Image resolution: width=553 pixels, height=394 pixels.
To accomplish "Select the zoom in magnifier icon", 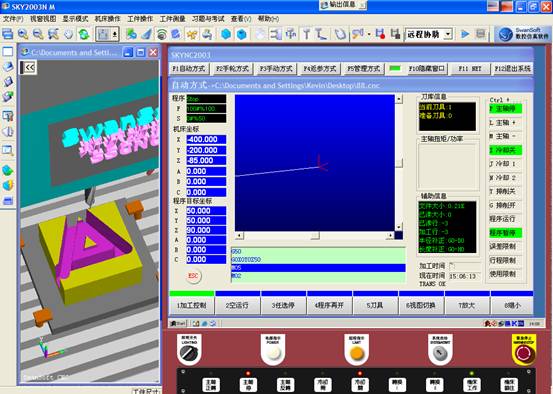I will click(23, 34).
